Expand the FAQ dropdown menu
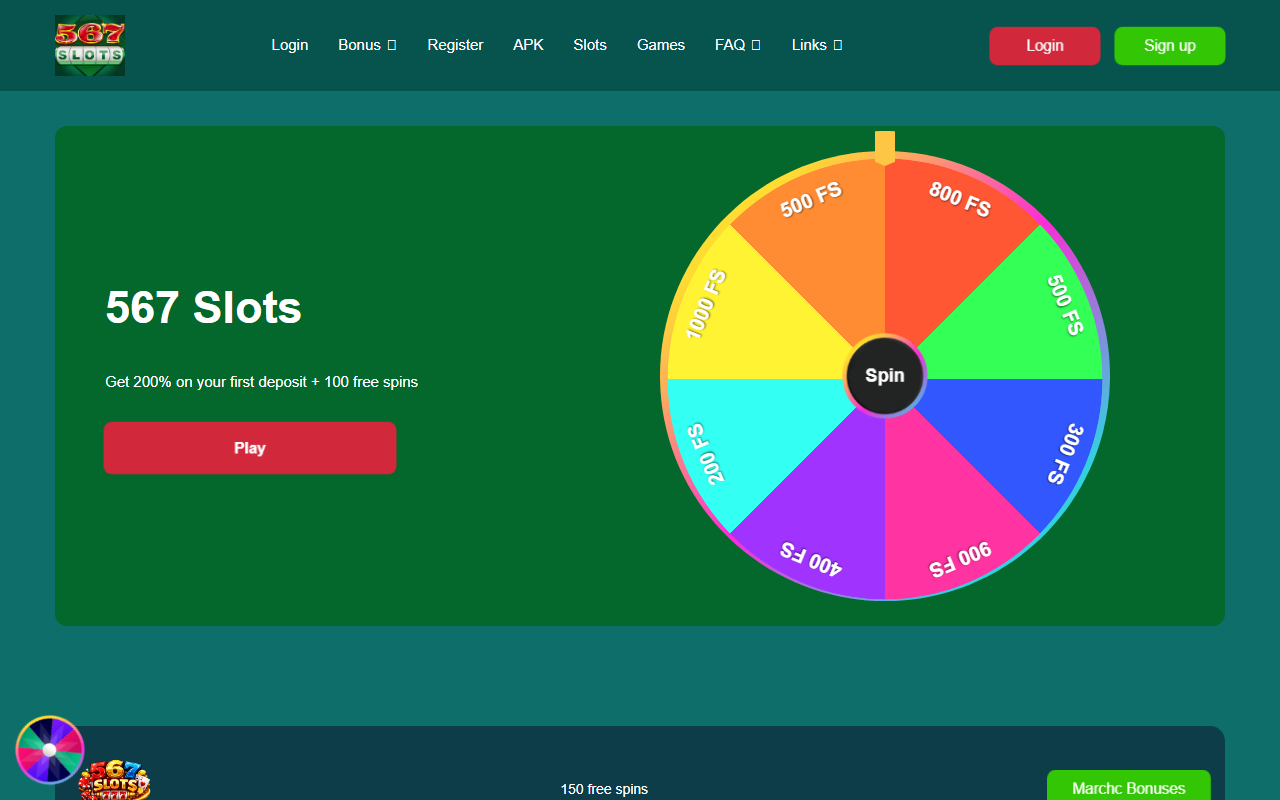The width and height of the screenshot is (1280, 800). pos(738,45)
